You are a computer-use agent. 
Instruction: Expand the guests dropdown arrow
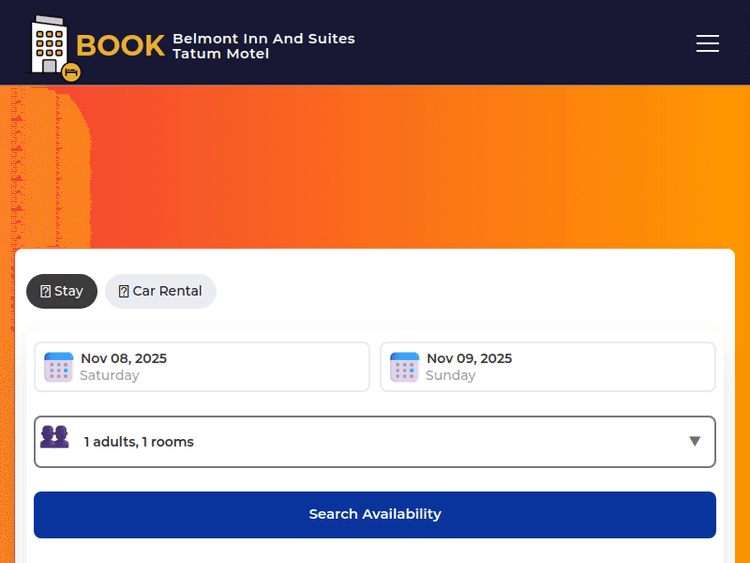click(x=694, y=441)
